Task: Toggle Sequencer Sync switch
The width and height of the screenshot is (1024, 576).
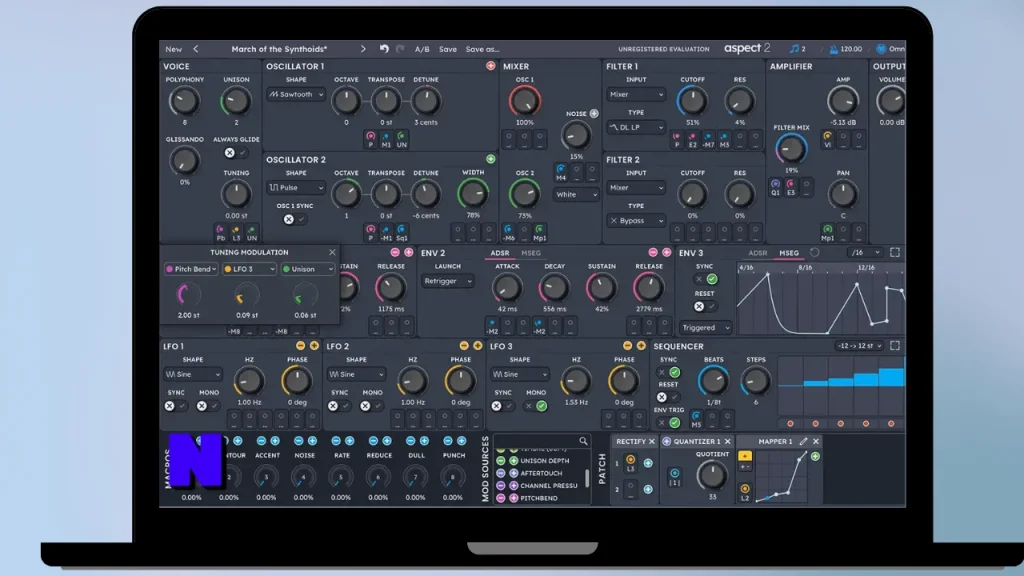Action: tap(668, 373)
